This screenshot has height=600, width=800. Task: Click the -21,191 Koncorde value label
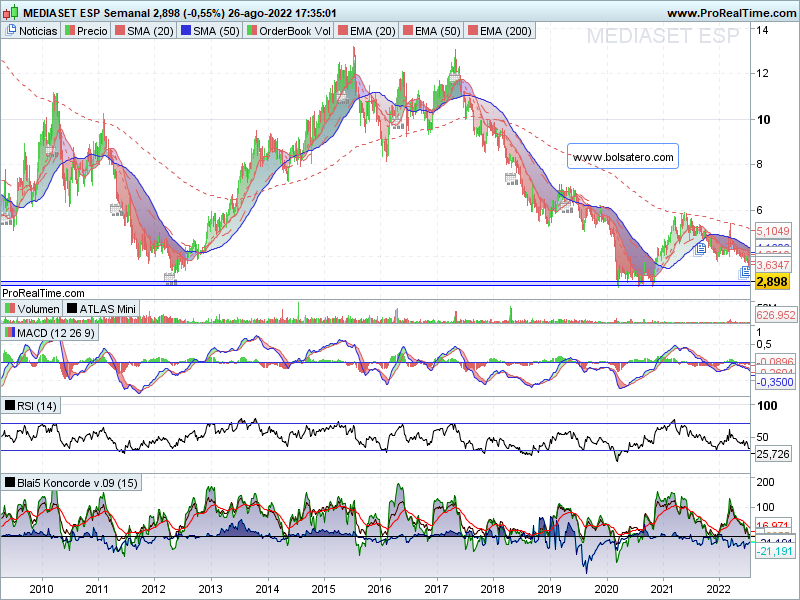coord(774,551)
